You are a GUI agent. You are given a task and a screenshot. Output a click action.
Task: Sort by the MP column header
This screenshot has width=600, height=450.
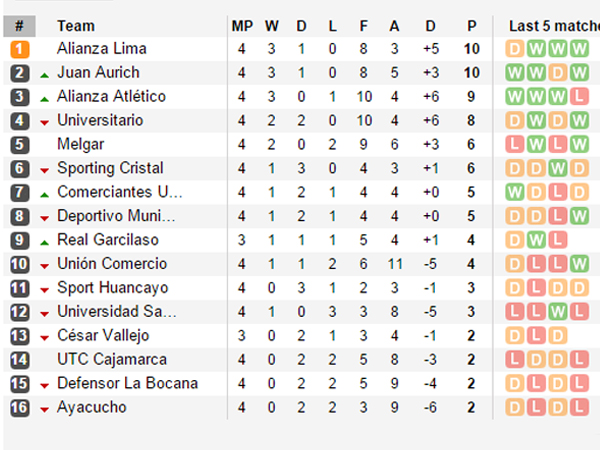pos(242,26)
